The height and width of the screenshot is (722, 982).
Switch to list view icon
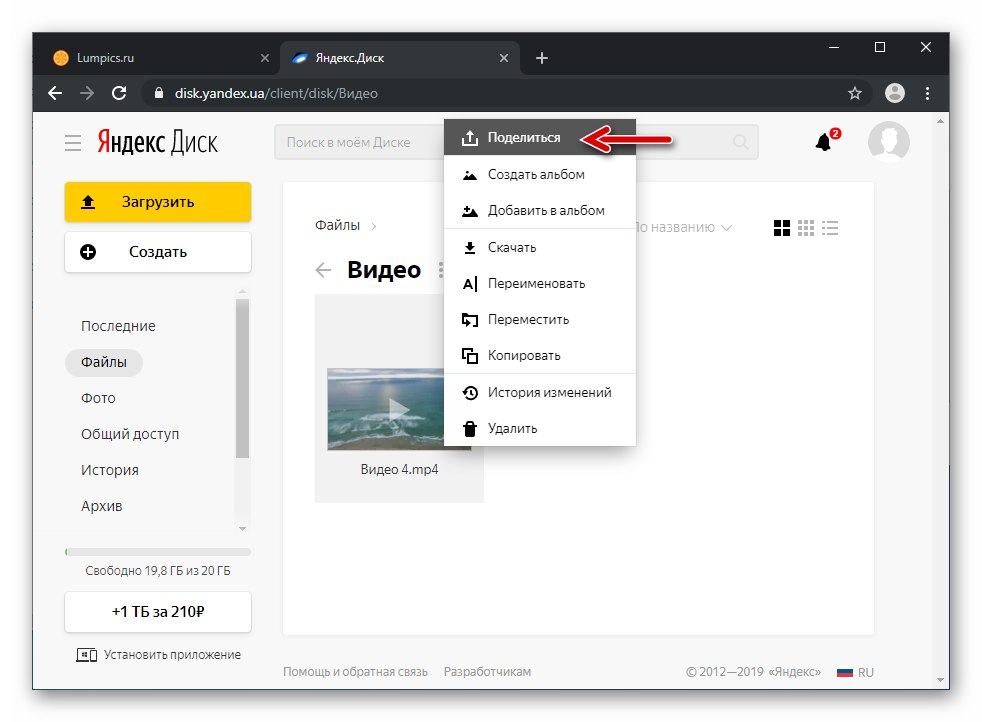tap(830, 228)
